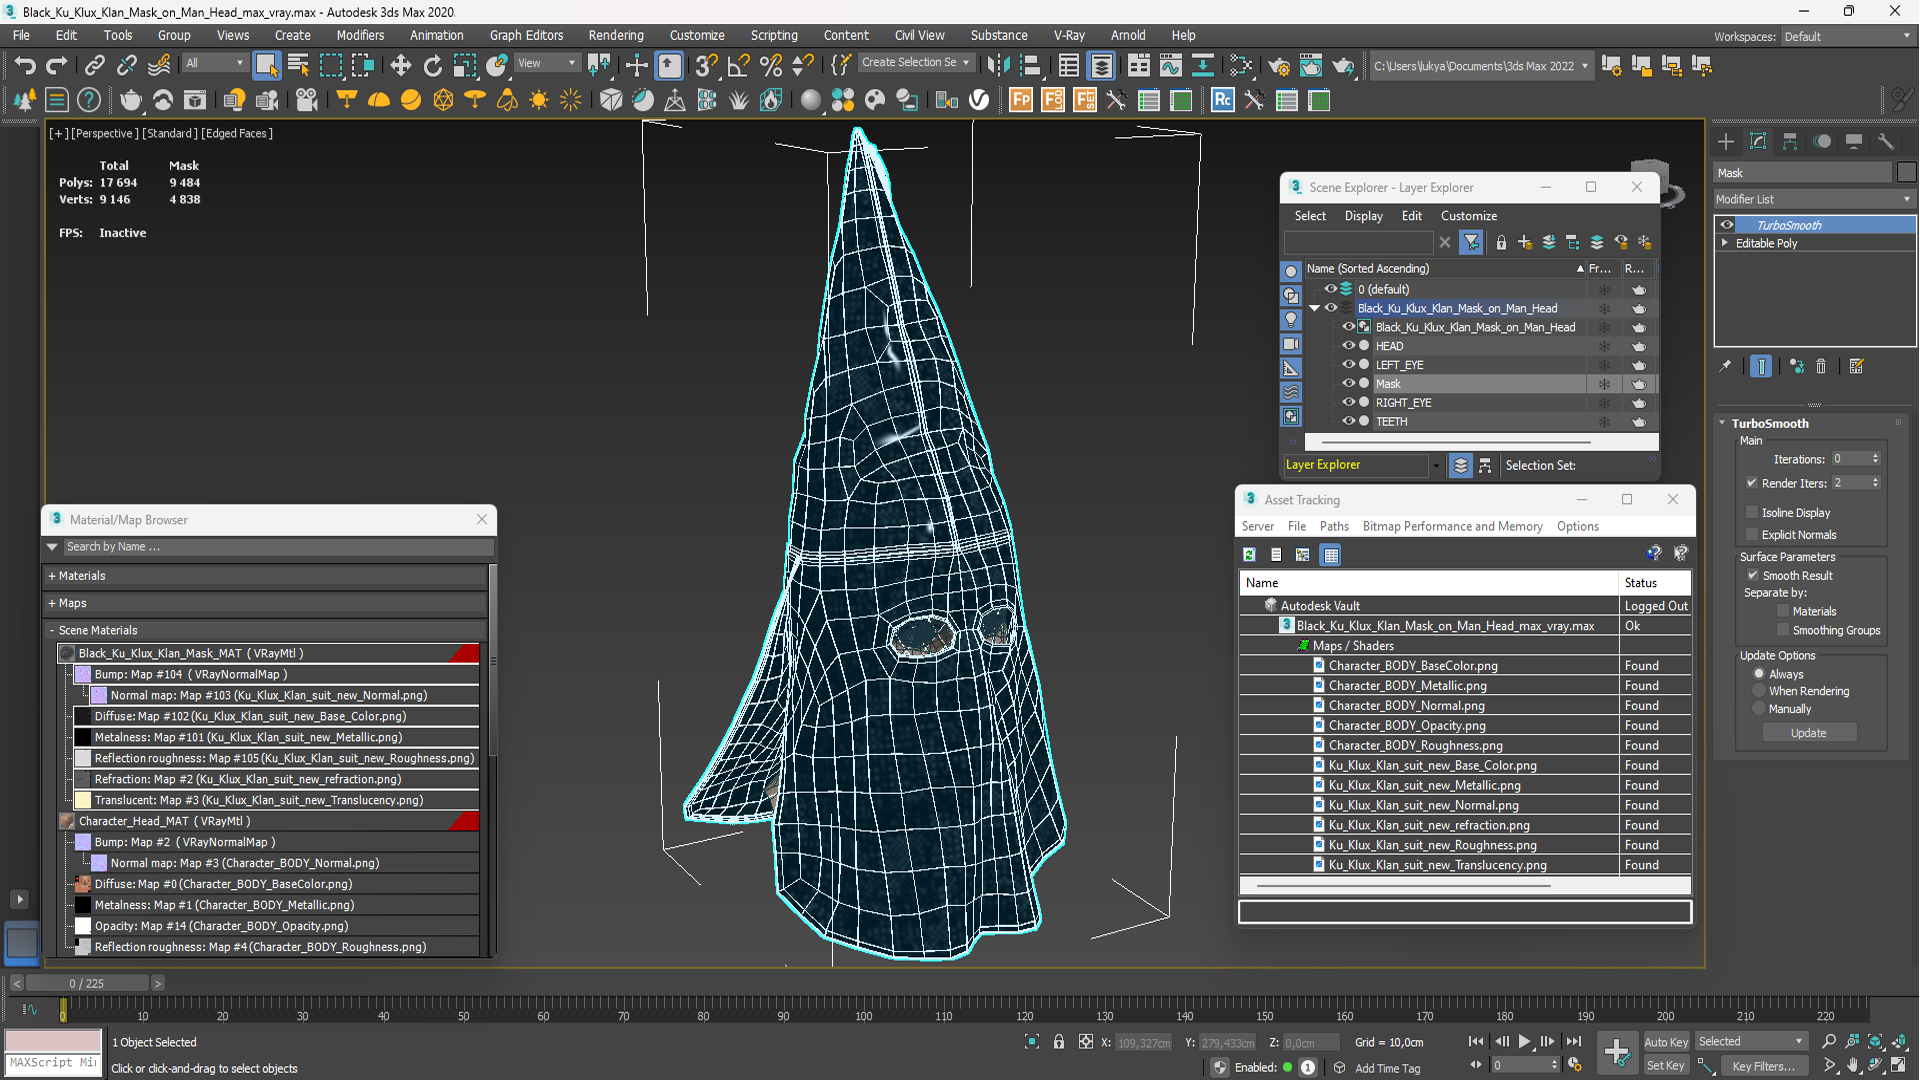Click the Redo arrow icon
The image size is (1920, 1080).
coord(57,66)
